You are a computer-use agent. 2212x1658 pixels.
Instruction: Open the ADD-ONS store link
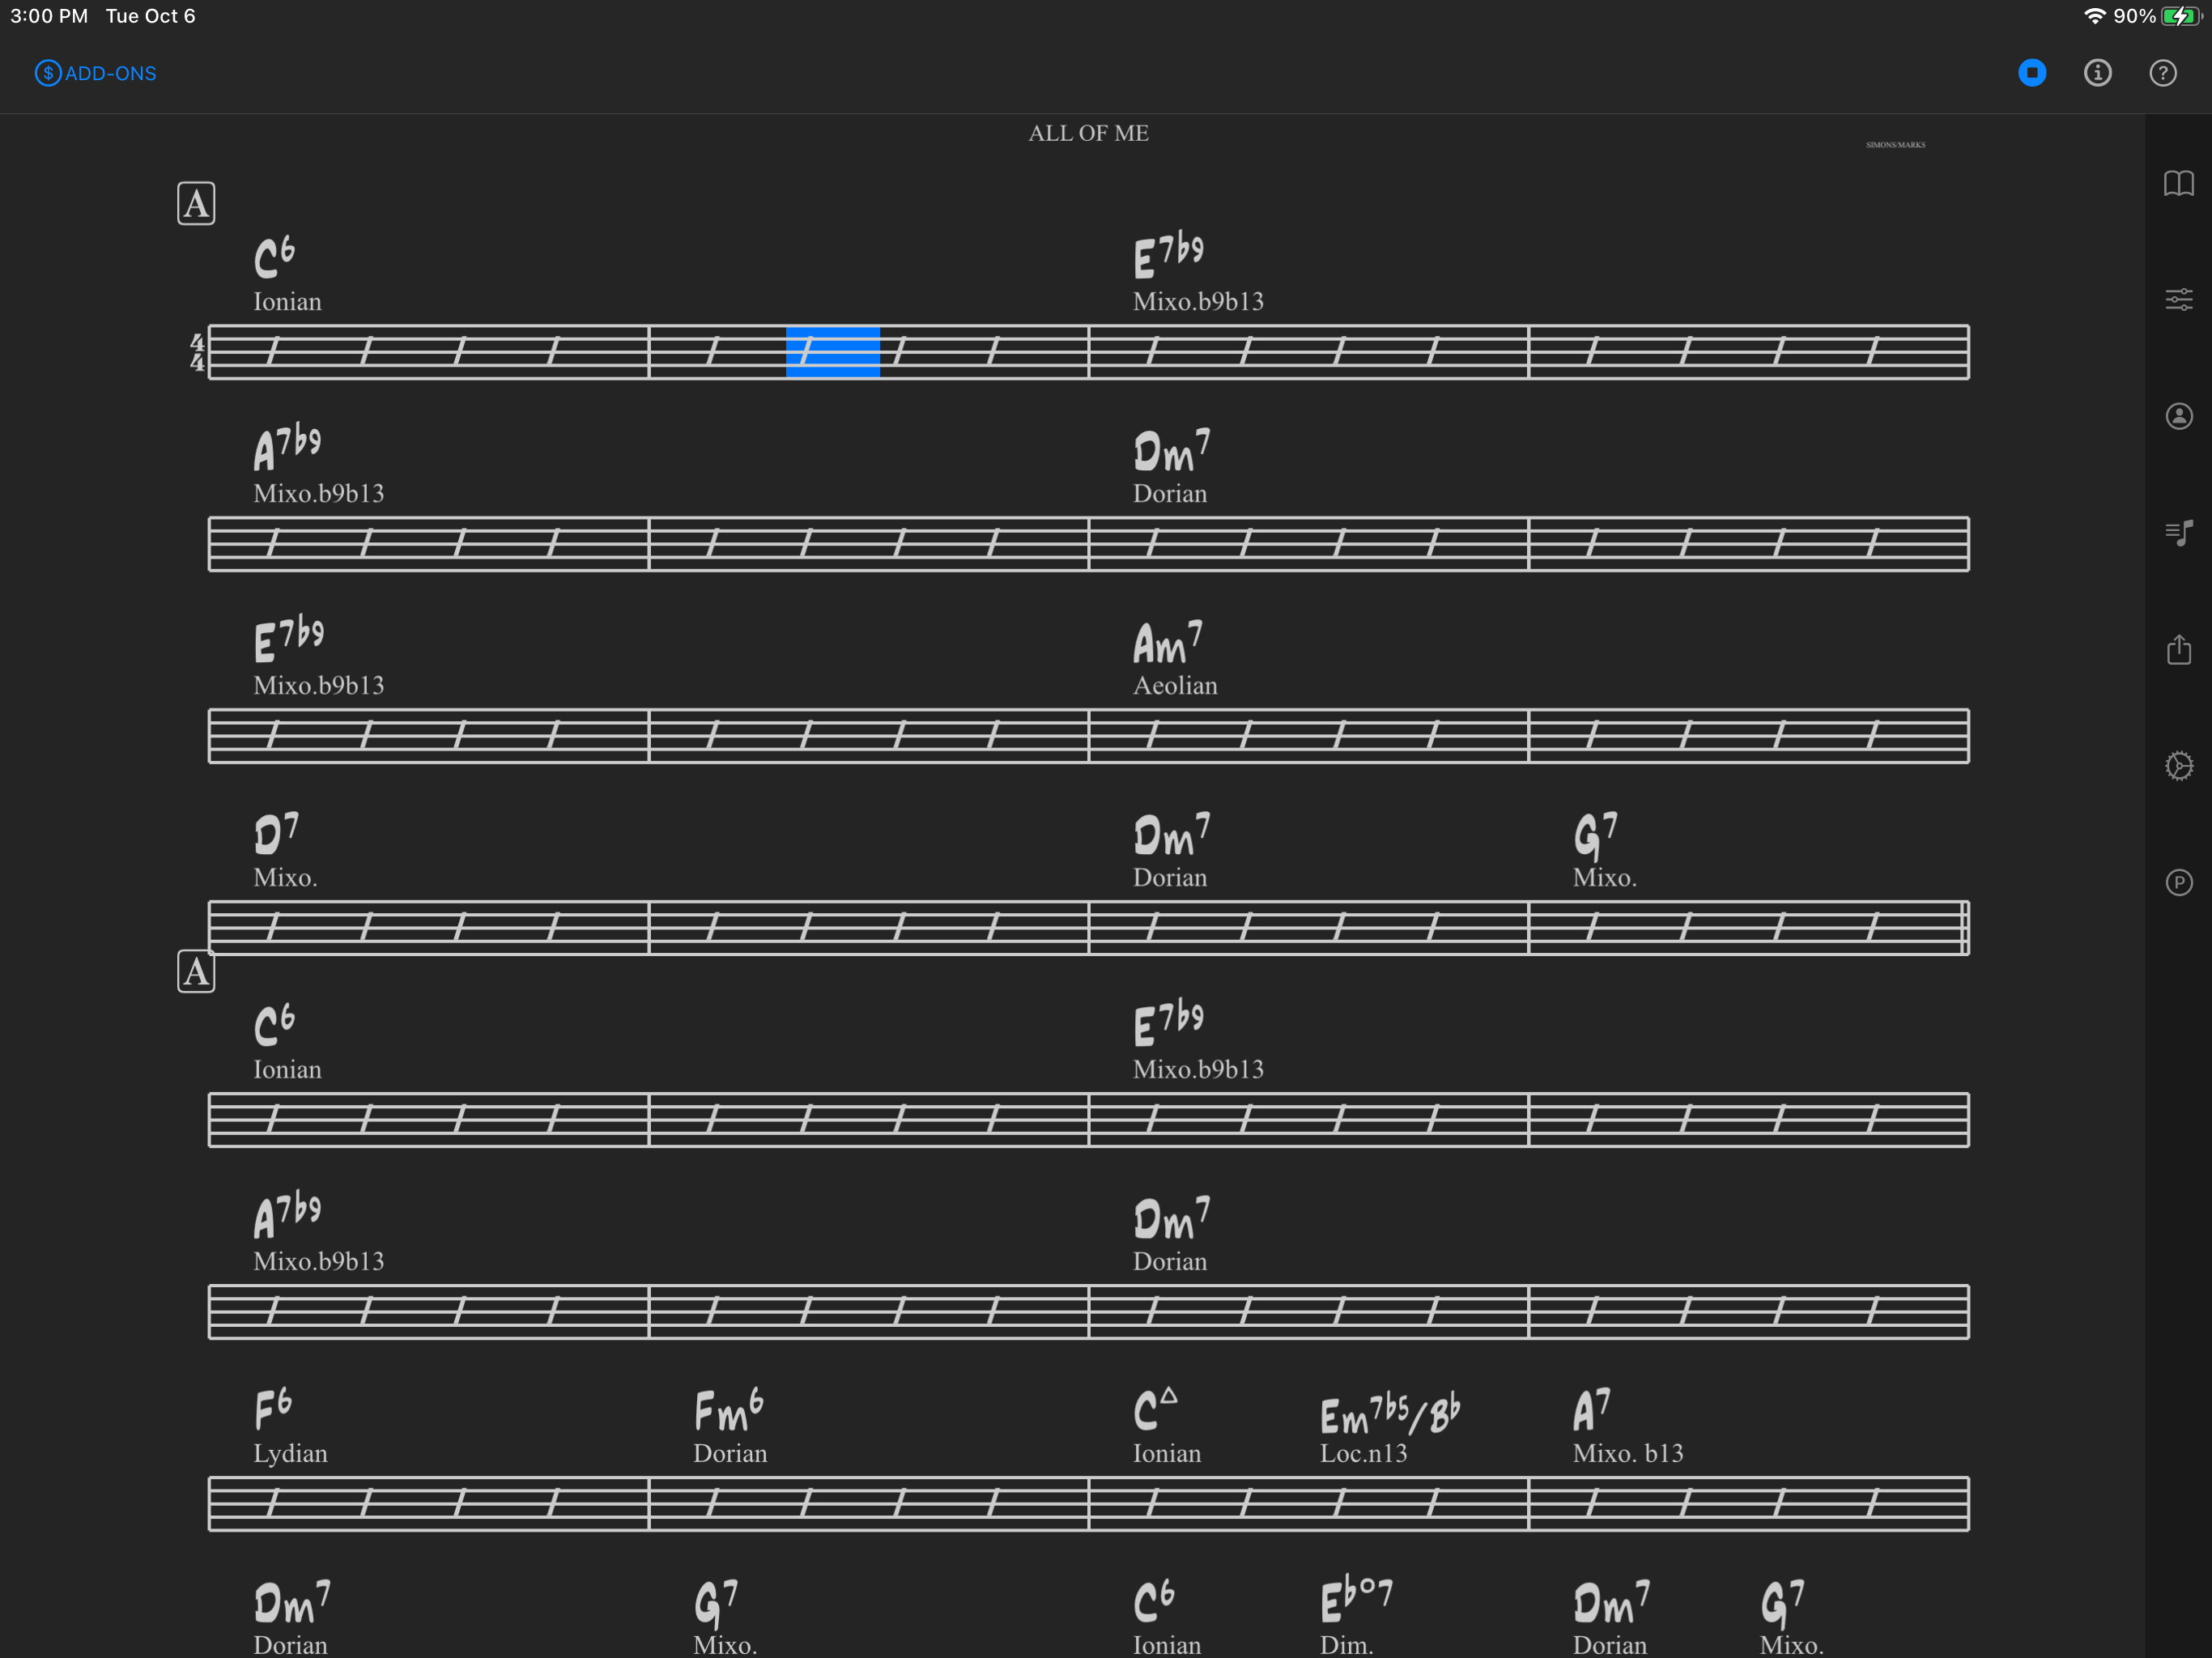tap(96, 73)
